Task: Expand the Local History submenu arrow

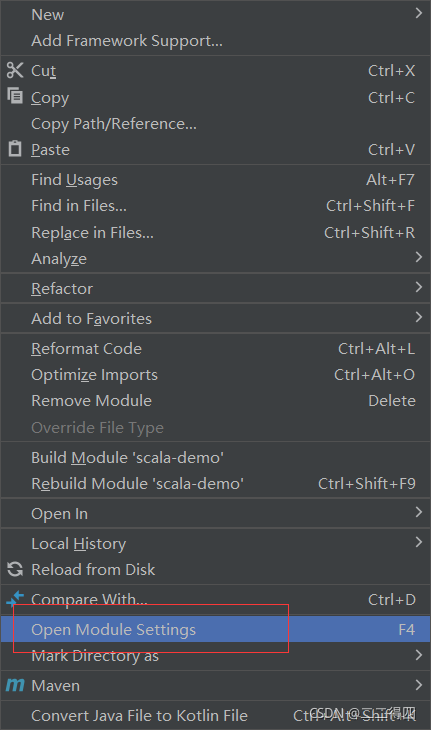Action: pyautogui.click(x=418, y=542)
